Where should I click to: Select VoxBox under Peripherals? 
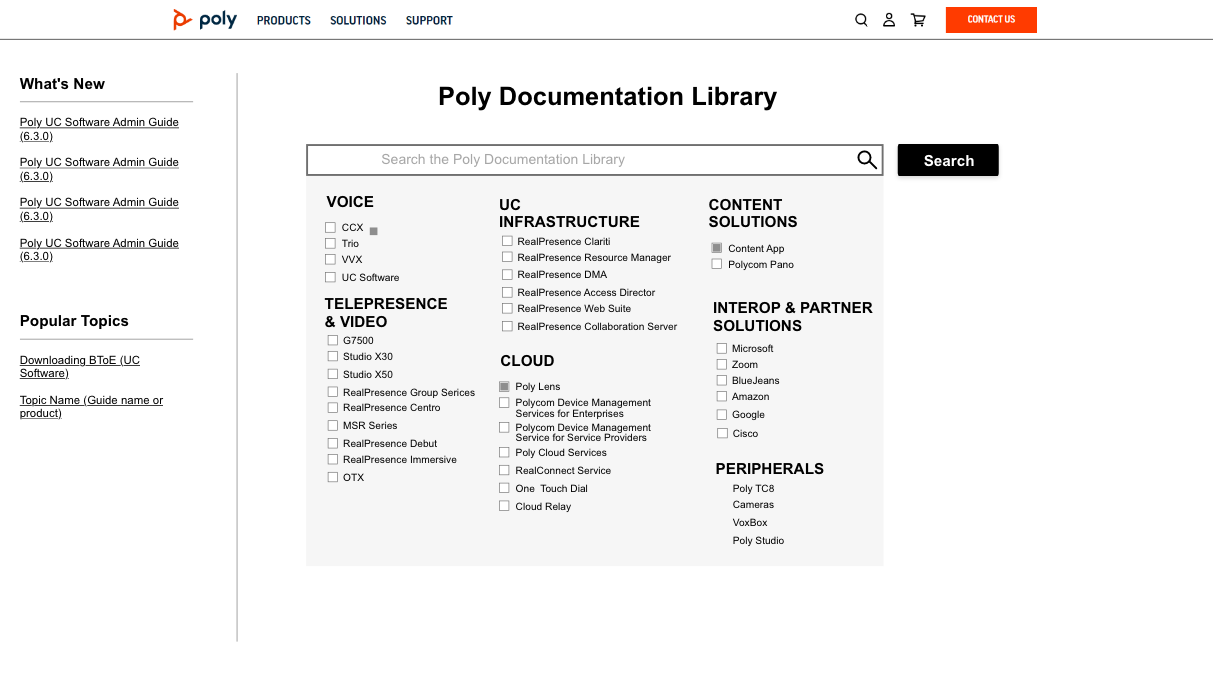click(750, 523)
